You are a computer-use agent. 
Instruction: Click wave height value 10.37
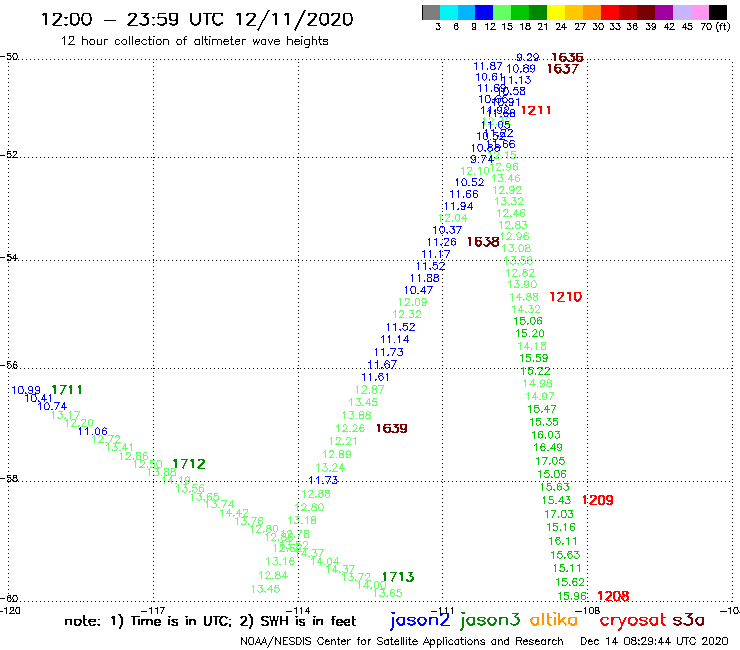[x=447, y=230]
